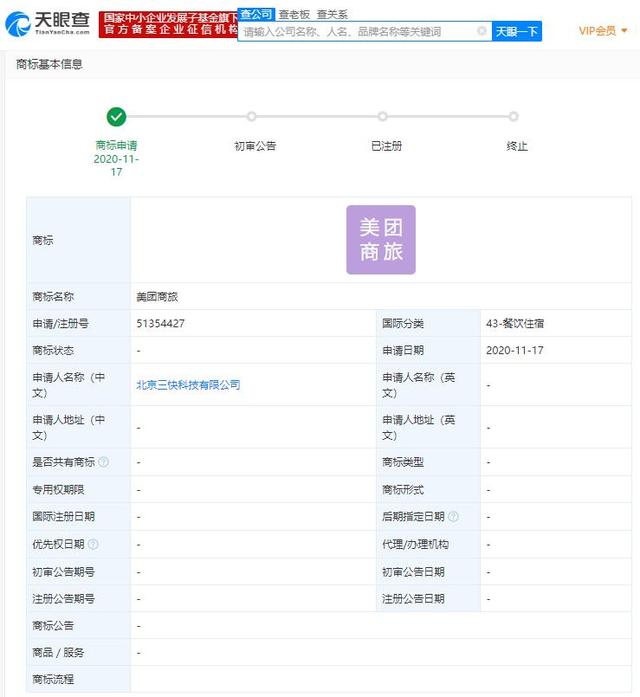Click the 初审公告期号 label cell
This screenshot has width=640, height=697.
pos(79,572)
